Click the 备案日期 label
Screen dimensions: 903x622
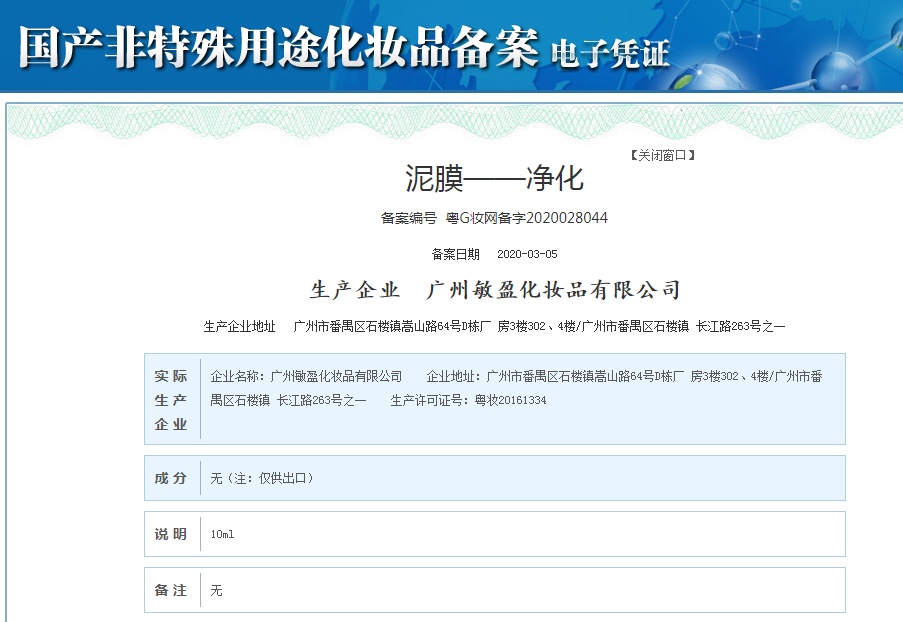(455, 255)
